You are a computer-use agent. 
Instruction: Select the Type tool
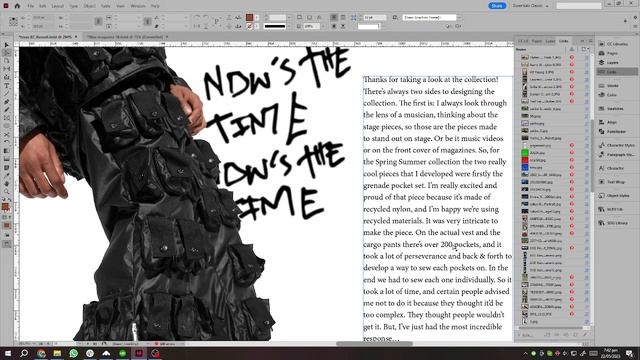click(x=7, y=86)
